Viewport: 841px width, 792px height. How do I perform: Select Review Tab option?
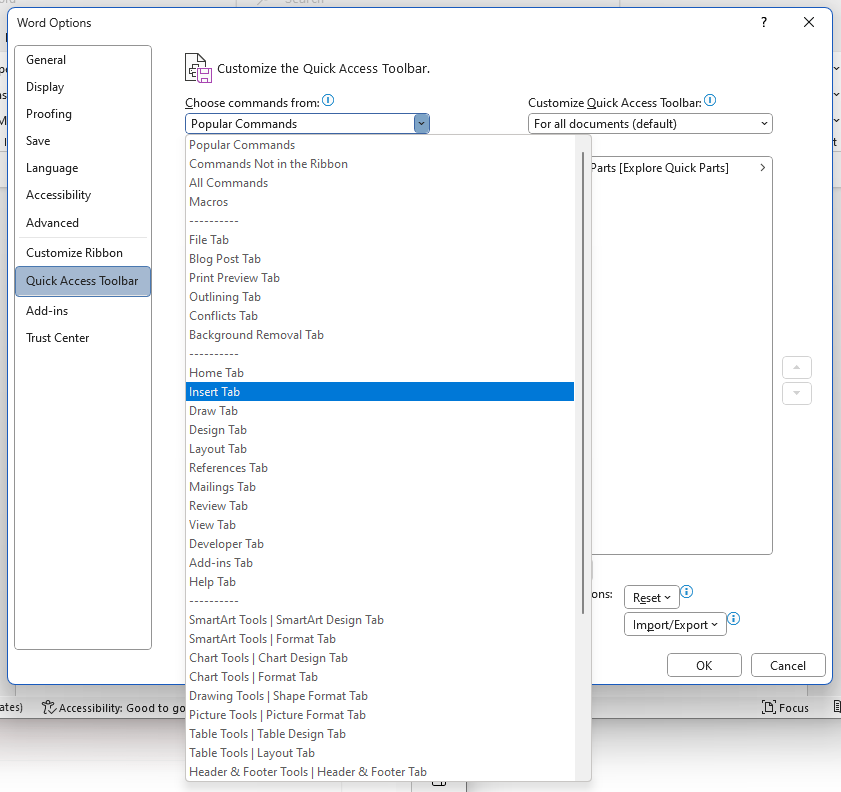380,506
